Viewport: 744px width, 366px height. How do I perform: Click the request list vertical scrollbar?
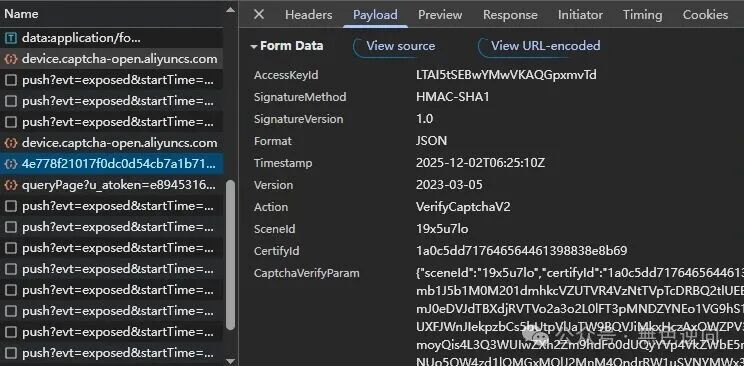pyautogui.click(x=230, y=255)
